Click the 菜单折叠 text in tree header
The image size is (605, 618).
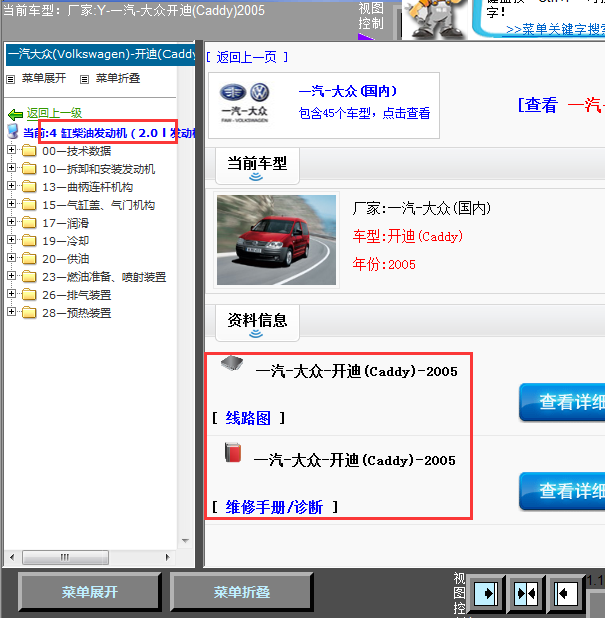pos(118,78)
